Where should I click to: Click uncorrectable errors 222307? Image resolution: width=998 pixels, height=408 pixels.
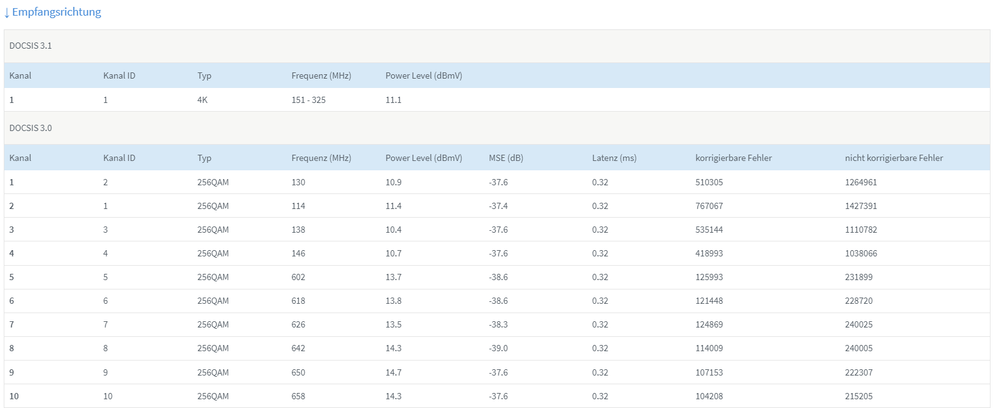tap(859, 372)
